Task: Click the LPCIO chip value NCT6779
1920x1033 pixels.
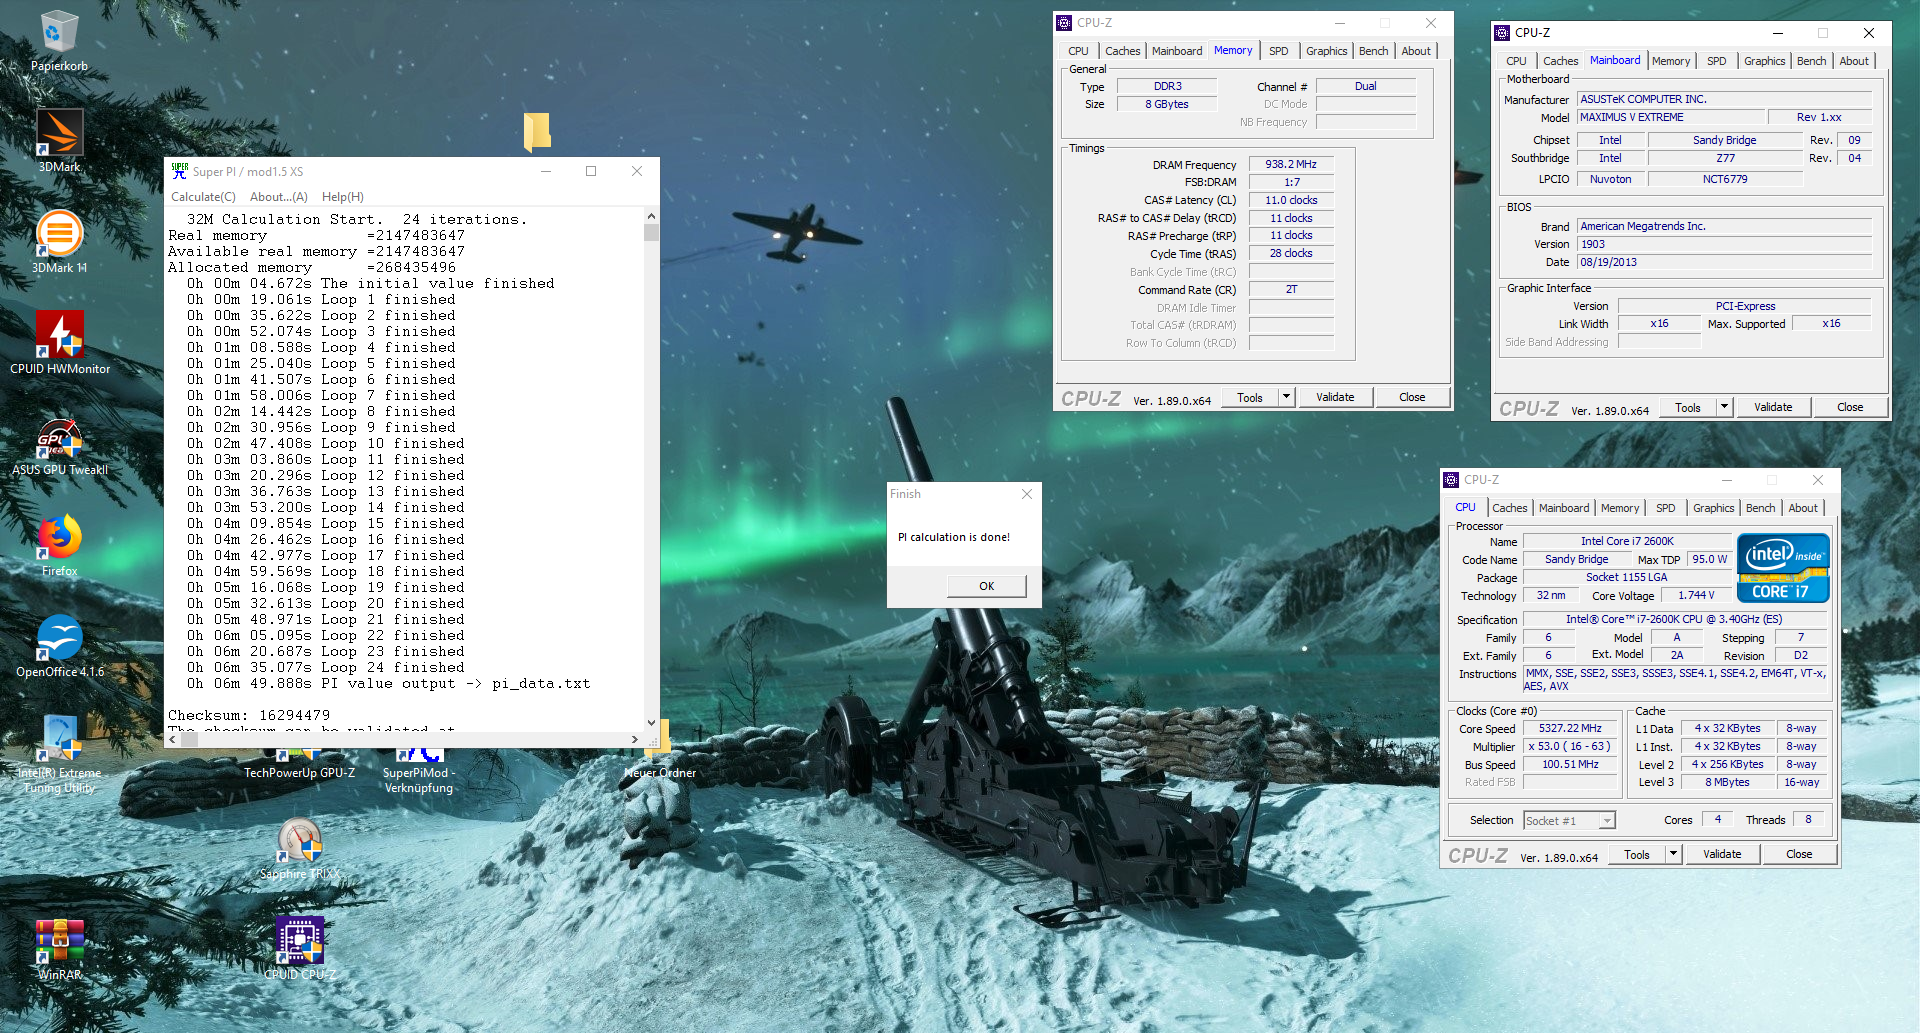Action: tap(1725, 179)
